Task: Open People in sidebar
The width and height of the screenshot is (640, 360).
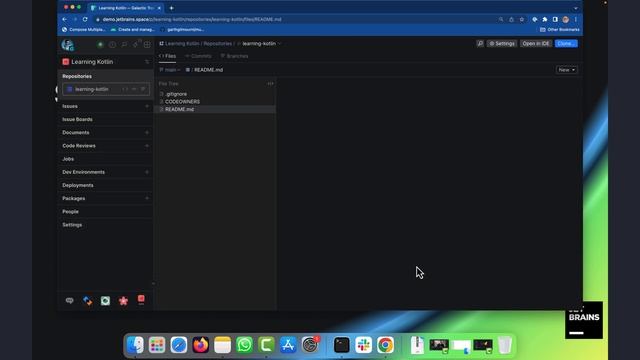Action: 70,211
